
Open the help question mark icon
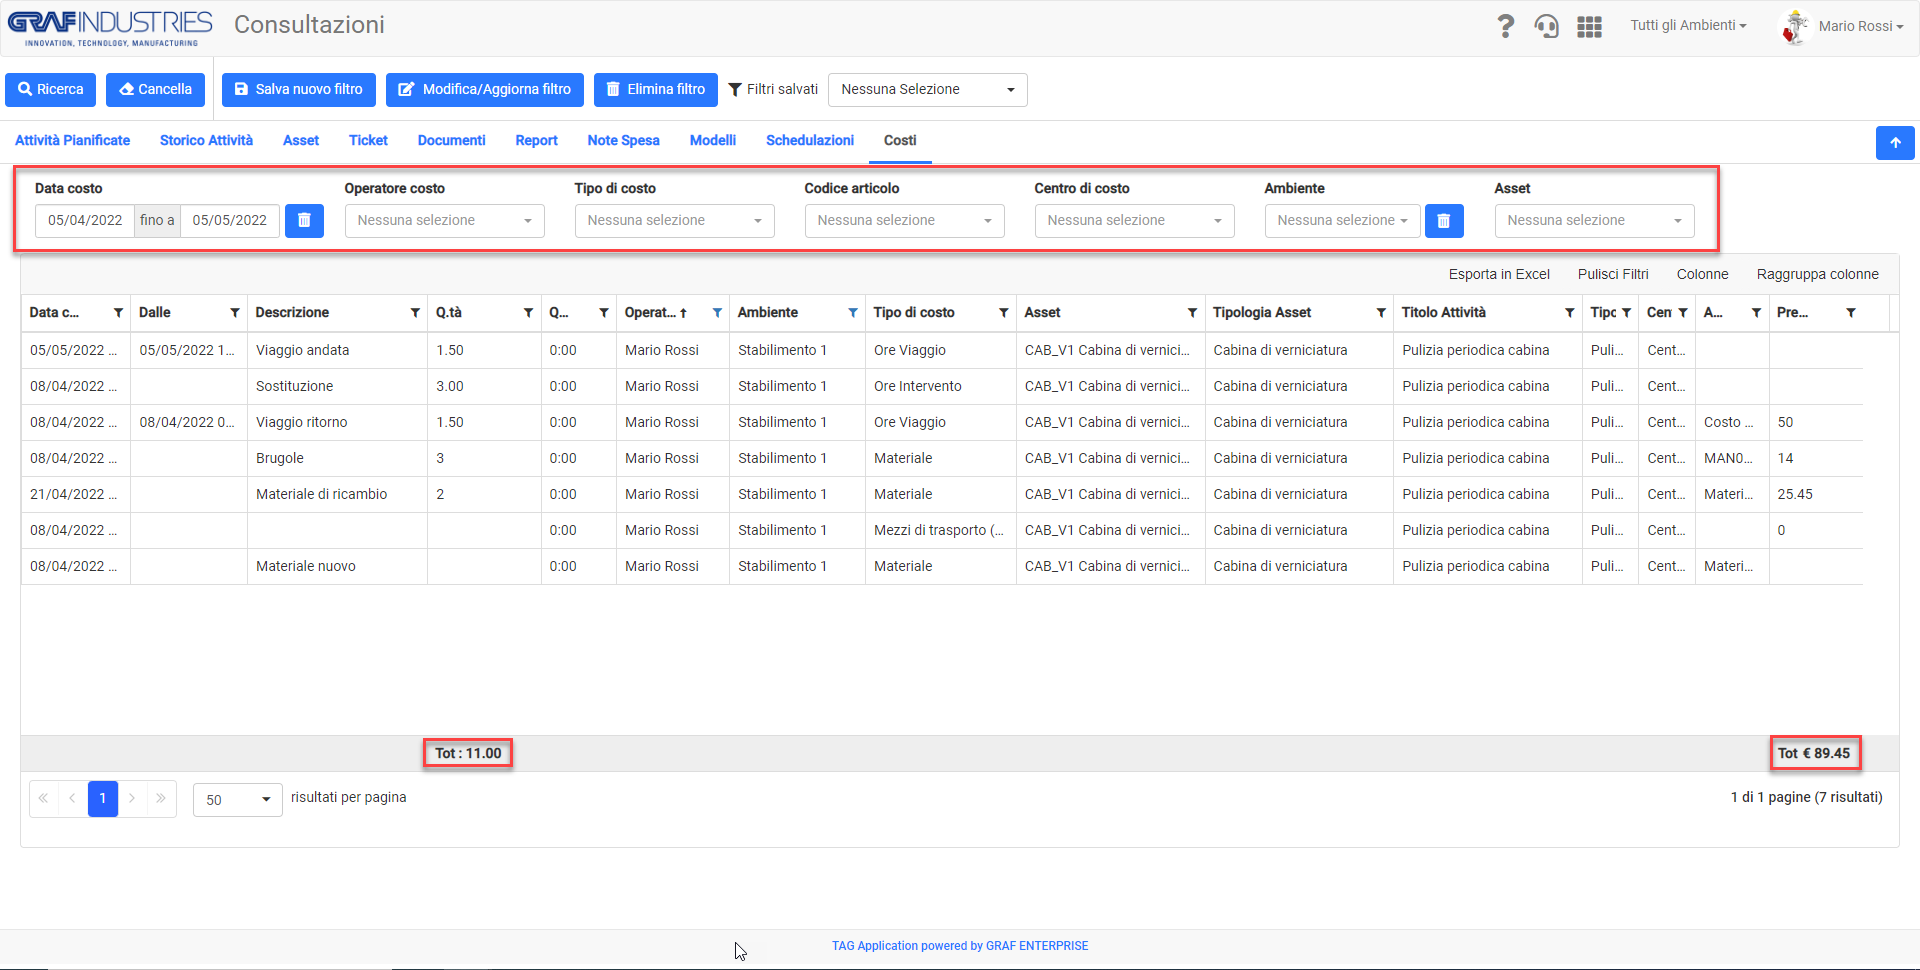pos(1505,26)
